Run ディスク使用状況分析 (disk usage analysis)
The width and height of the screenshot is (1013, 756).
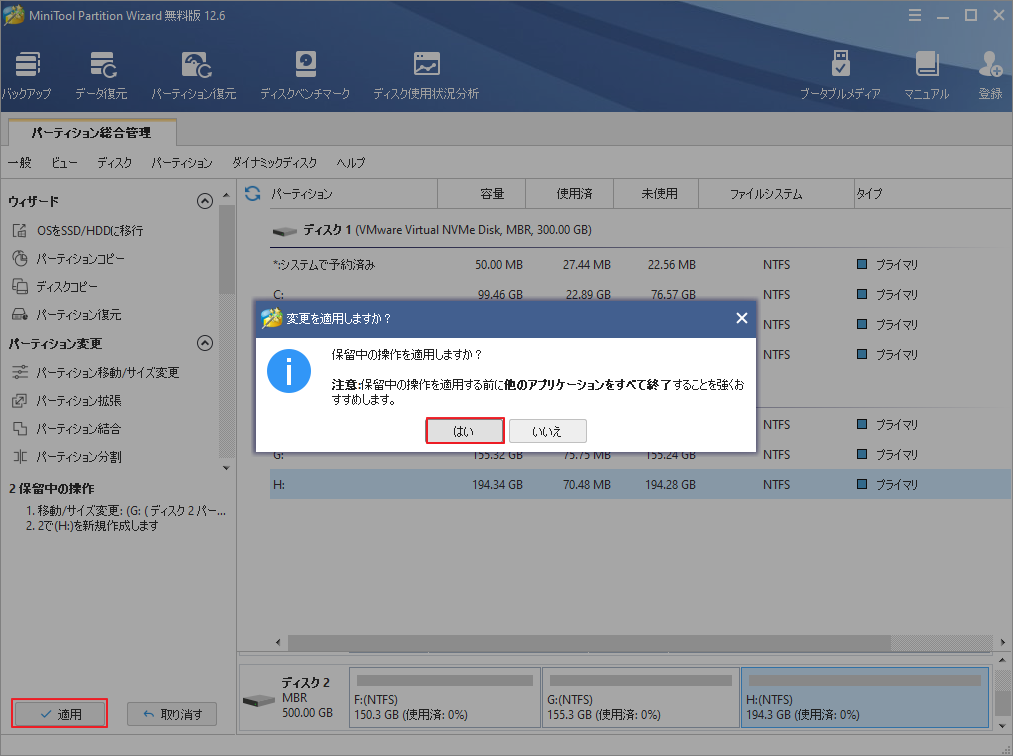point(427,70)
